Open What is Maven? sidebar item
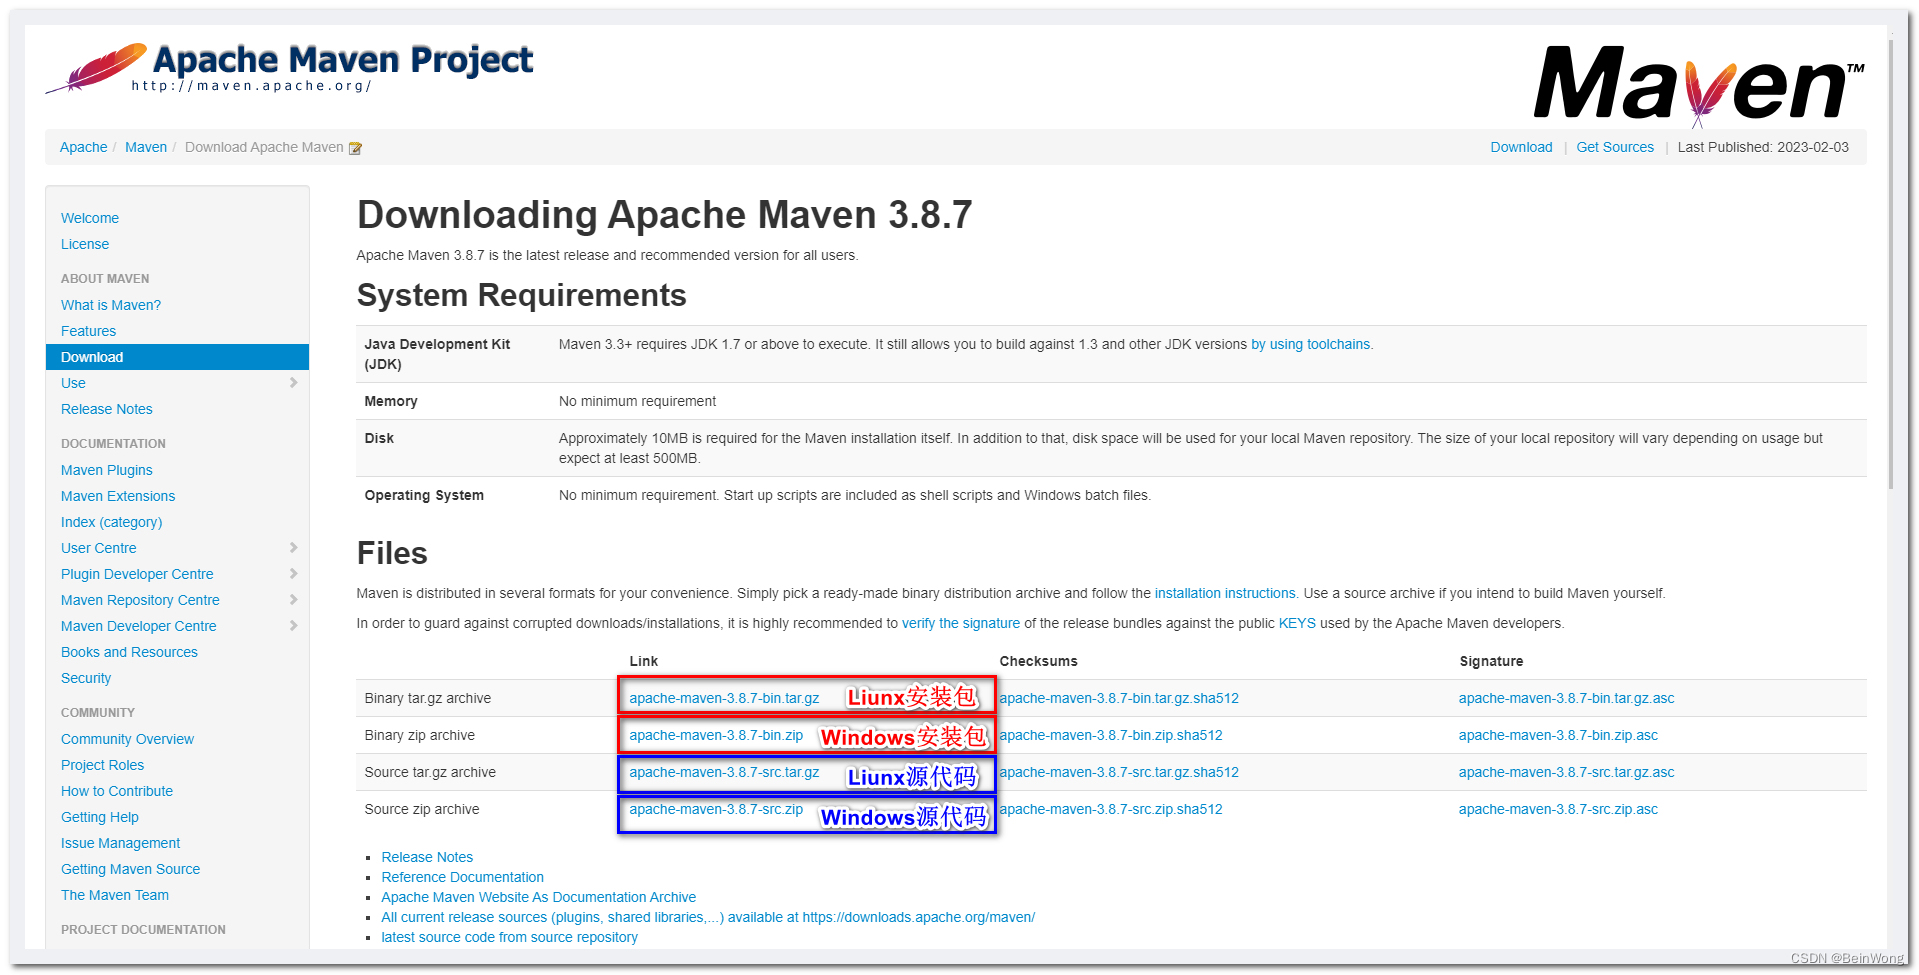The height and width of the screenshot is (975, 1919). tap(111, 305)
